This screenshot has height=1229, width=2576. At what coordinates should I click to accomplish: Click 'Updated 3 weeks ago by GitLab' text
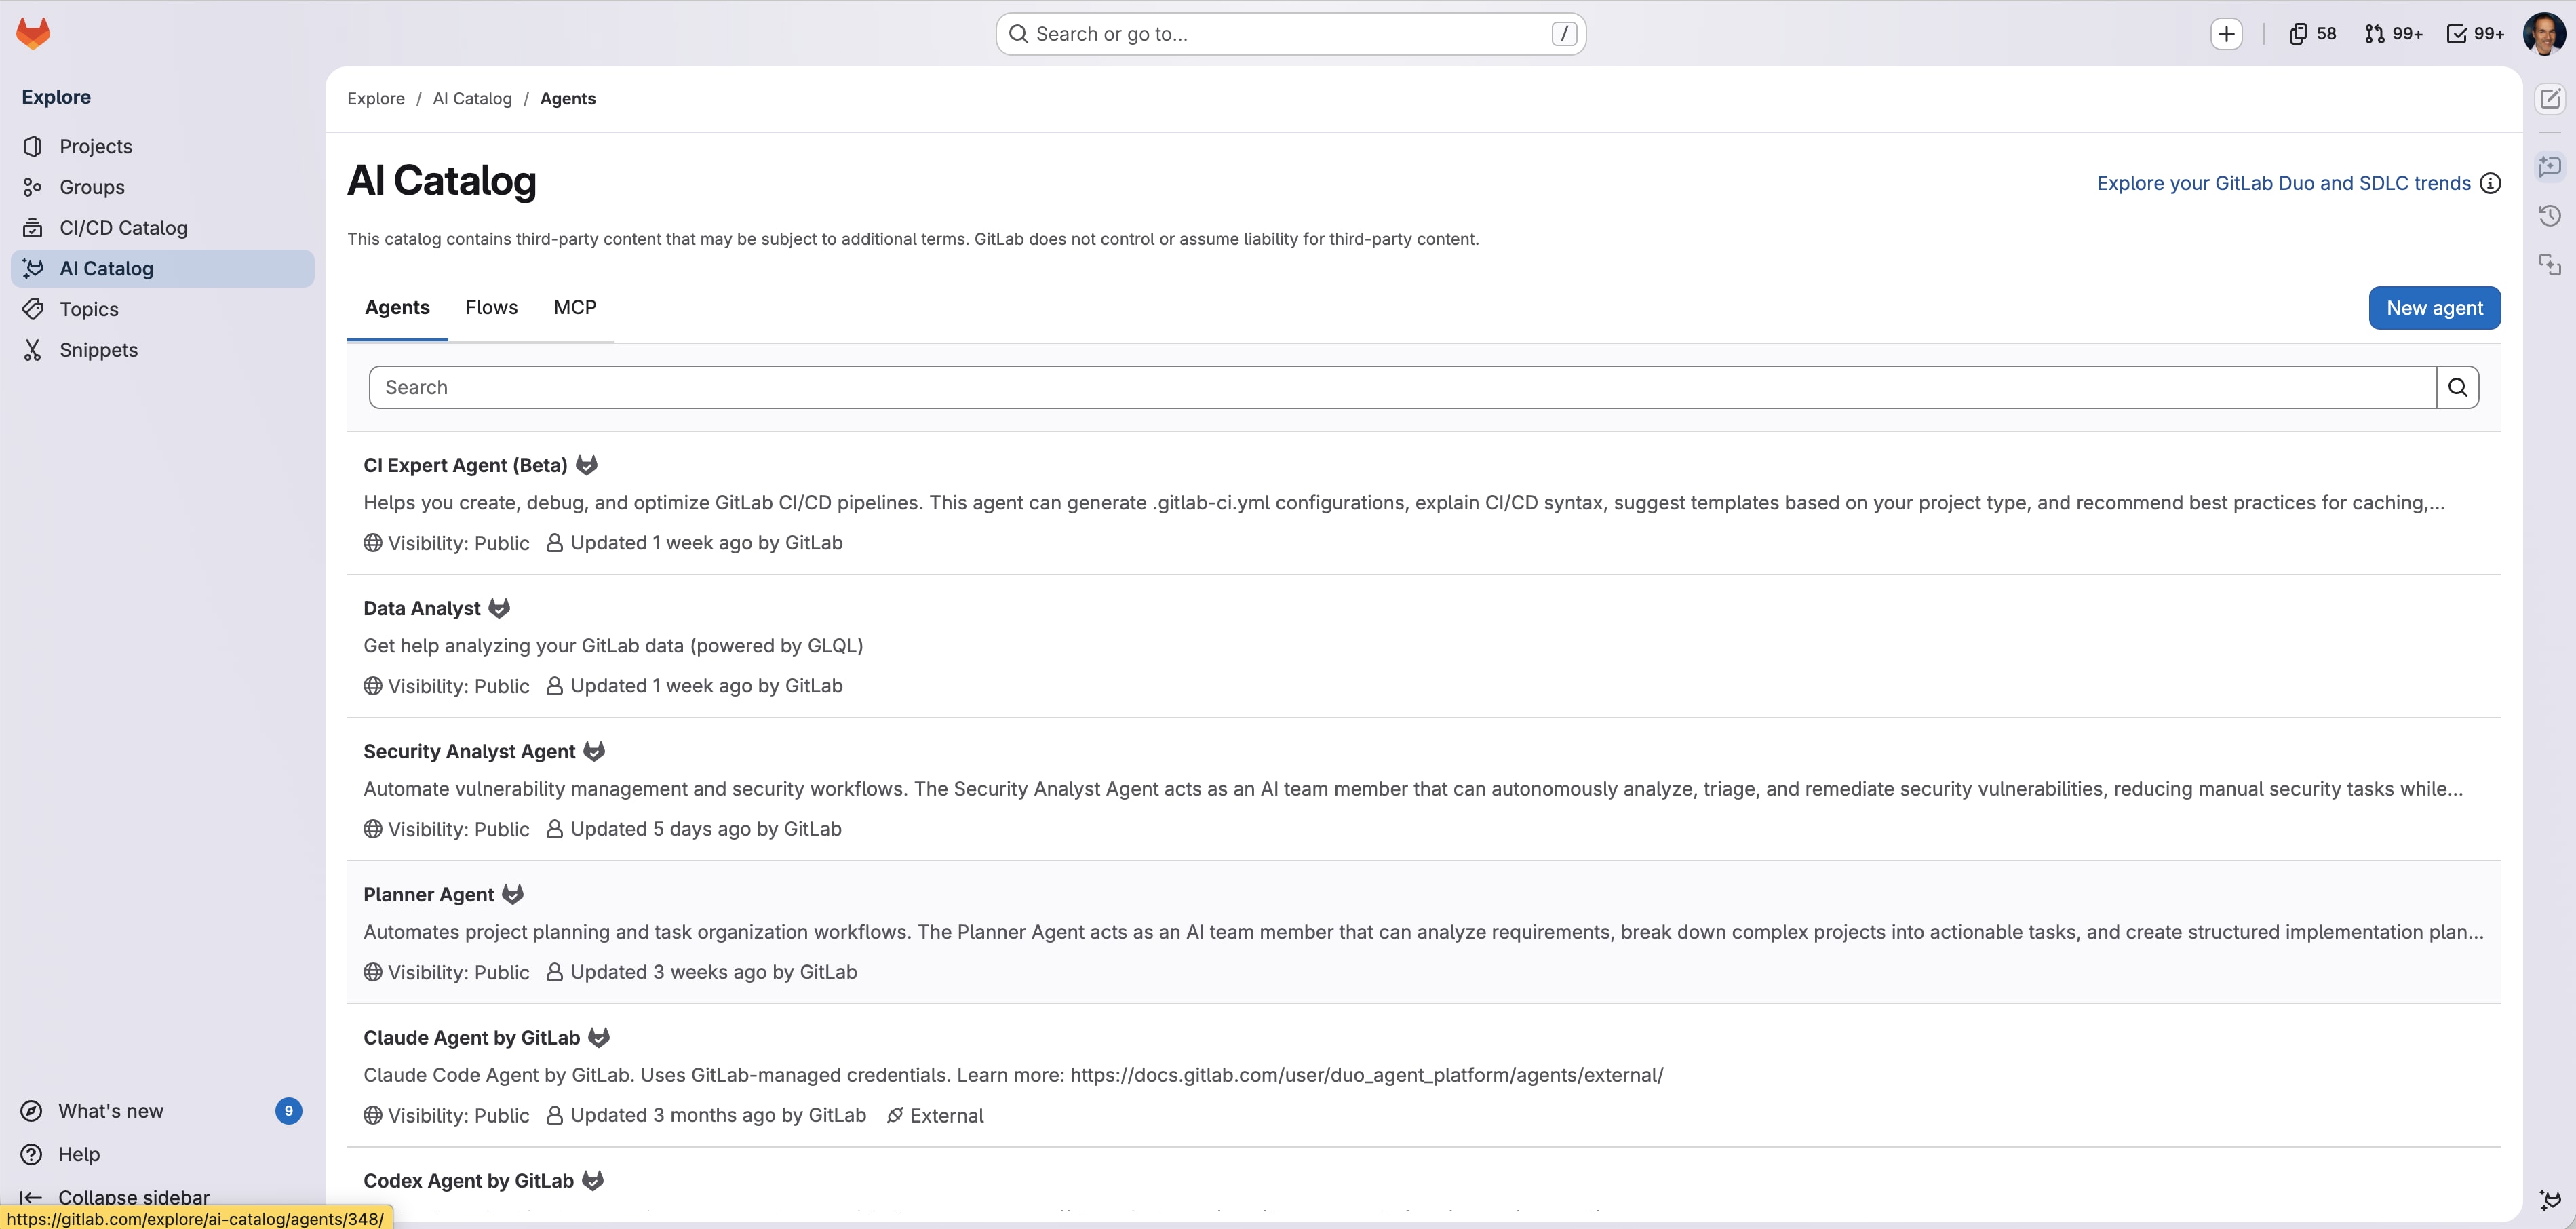tap(714, 972)
